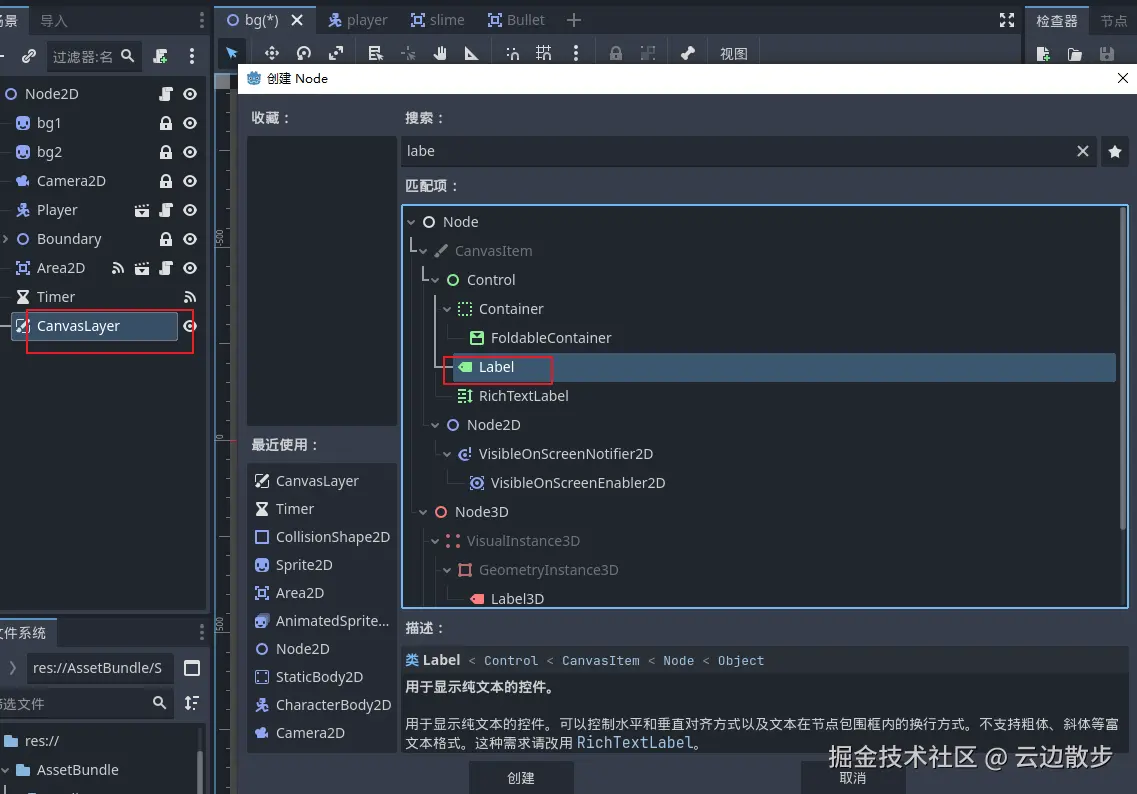Click the signal icon on Timer row
The width and height of the screenshot is (1137, 794).
click(190, 297)
